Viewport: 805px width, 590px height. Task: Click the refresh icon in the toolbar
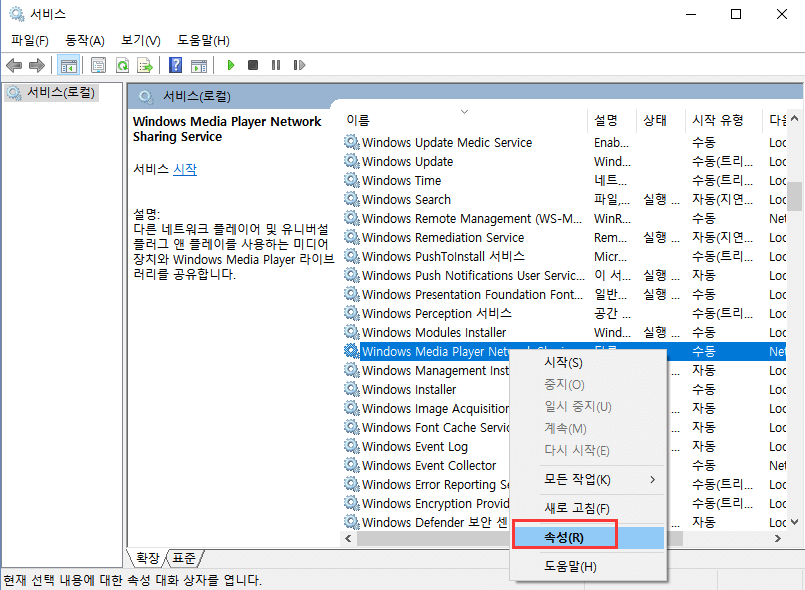[122, 65]
